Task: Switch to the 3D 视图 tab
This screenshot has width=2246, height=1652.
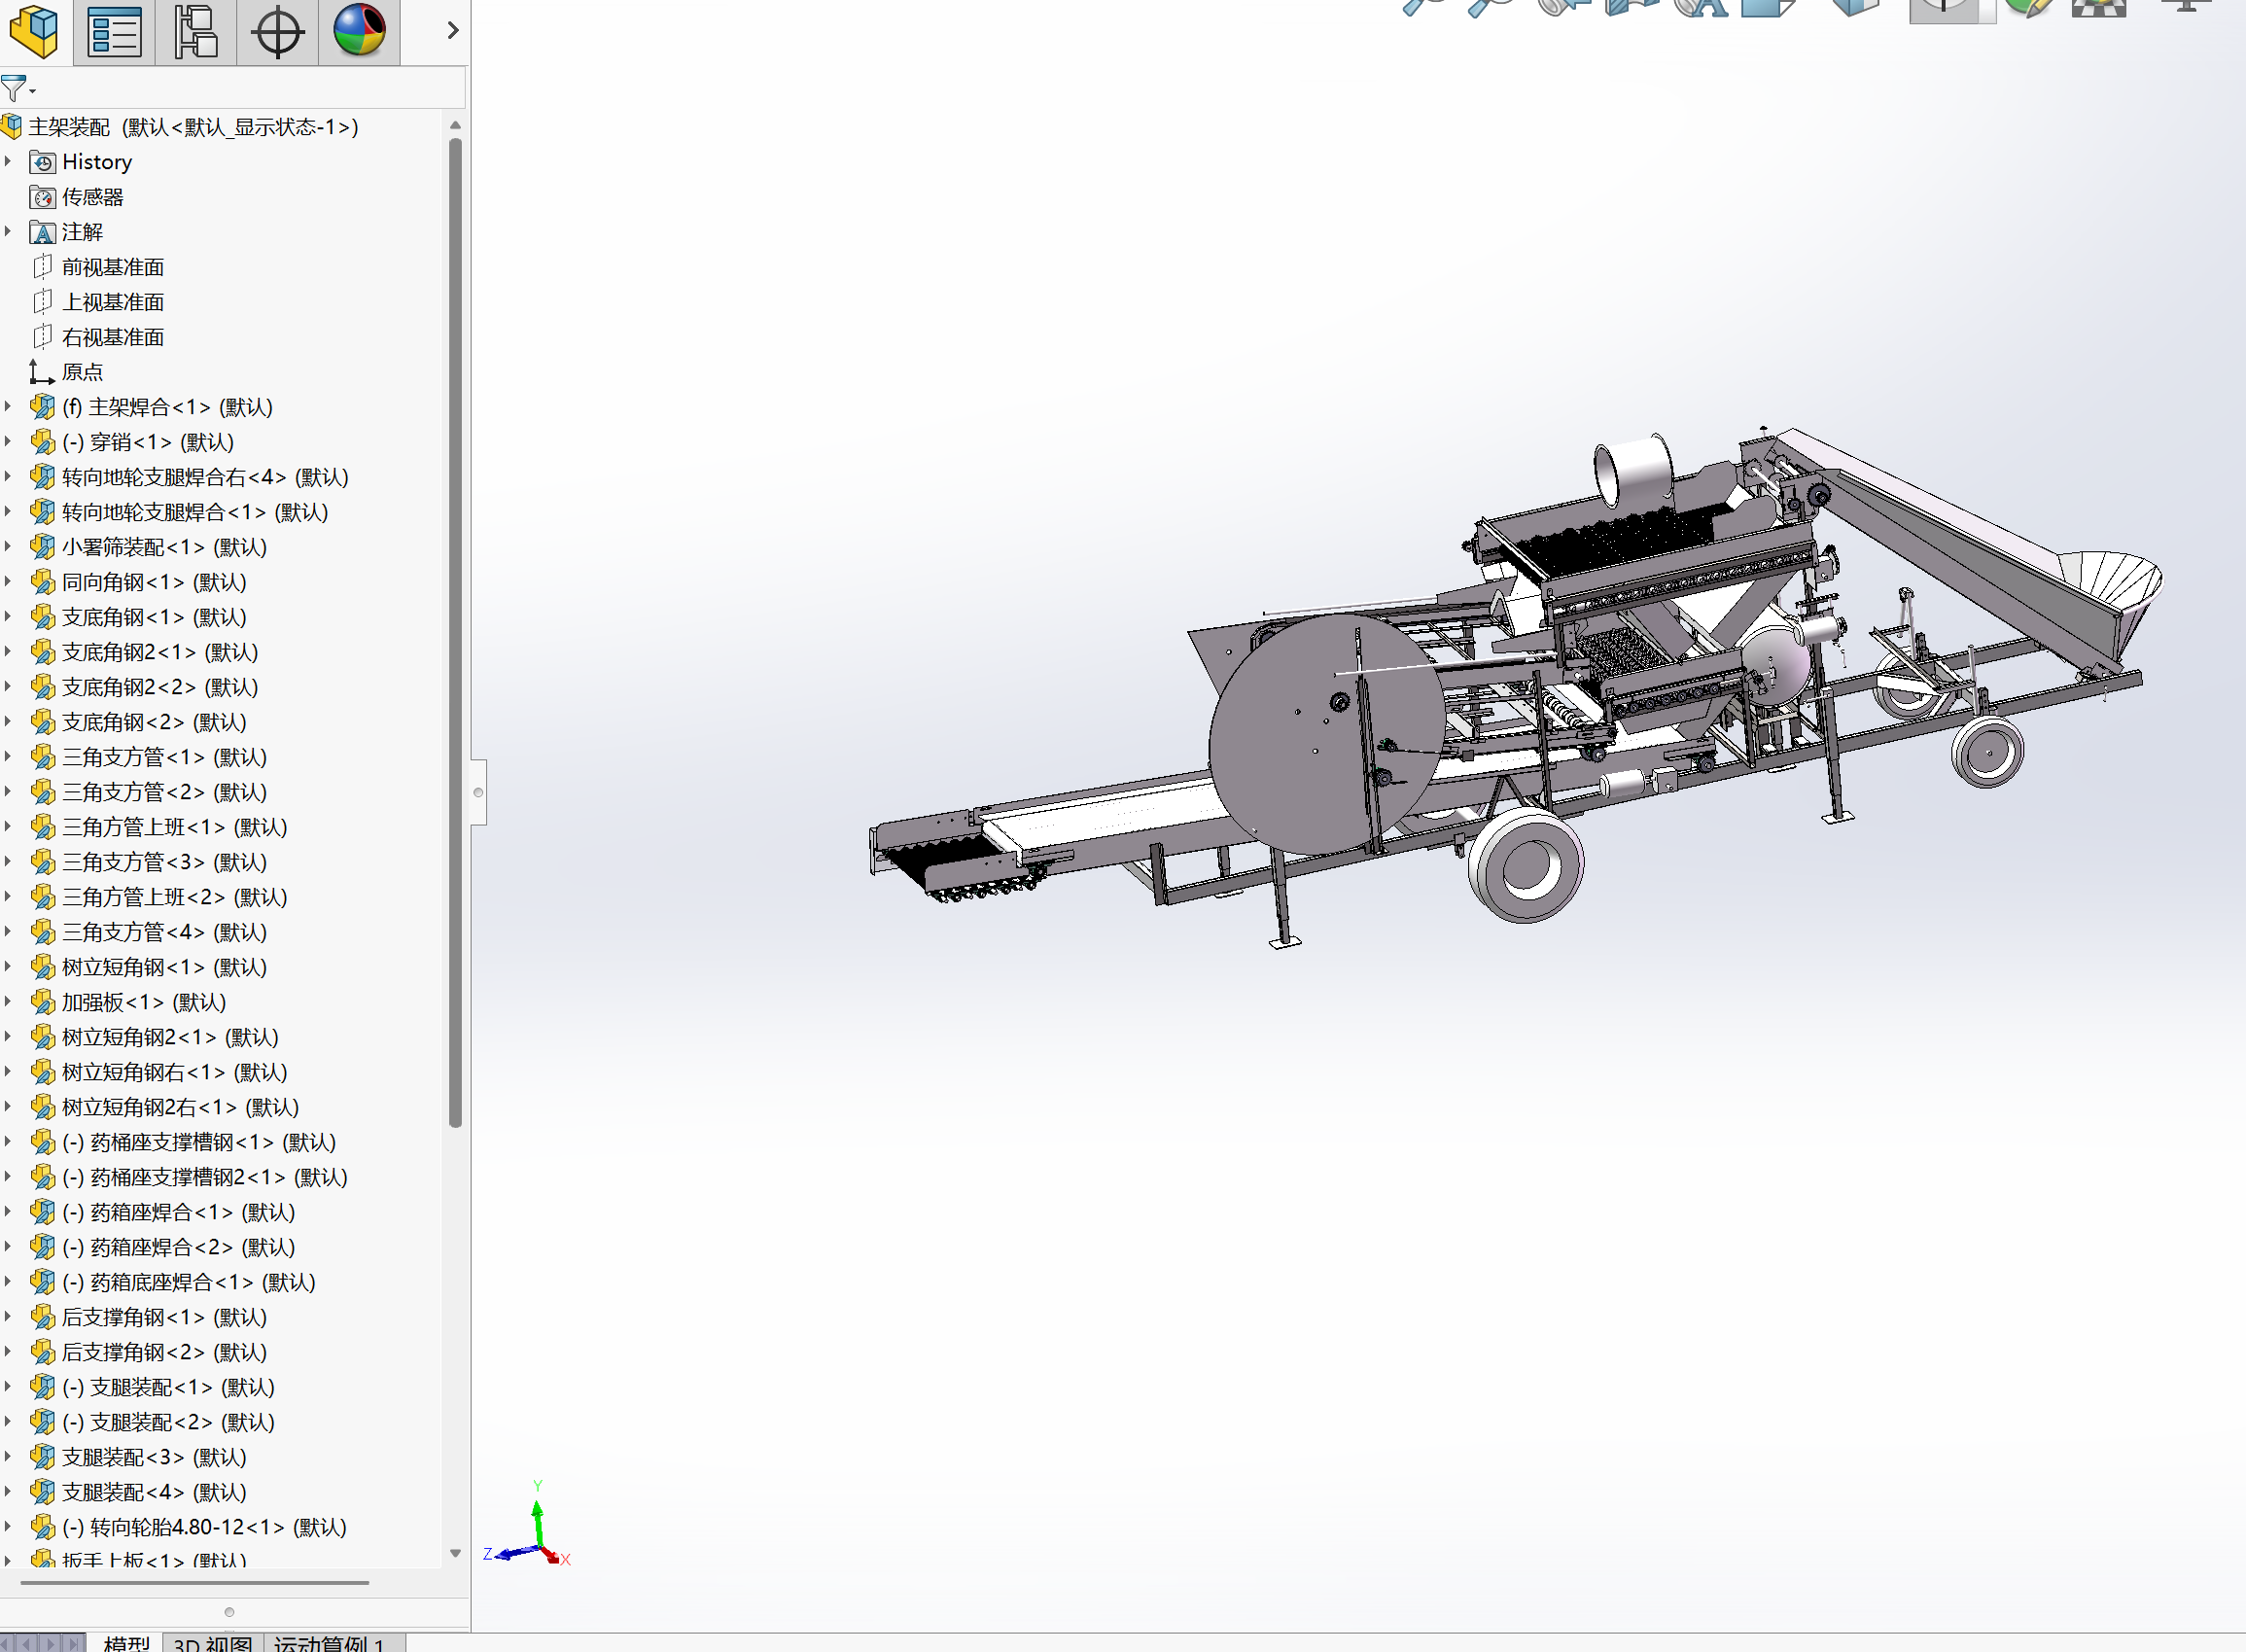Action: [212, 1643]
